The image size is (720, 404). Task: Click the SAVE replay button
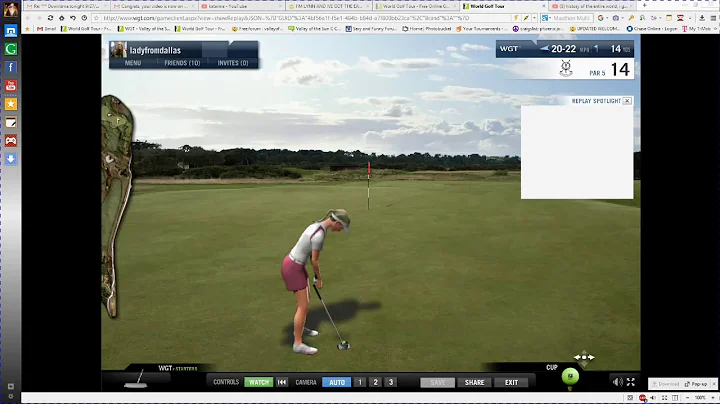tap(437, 382)
